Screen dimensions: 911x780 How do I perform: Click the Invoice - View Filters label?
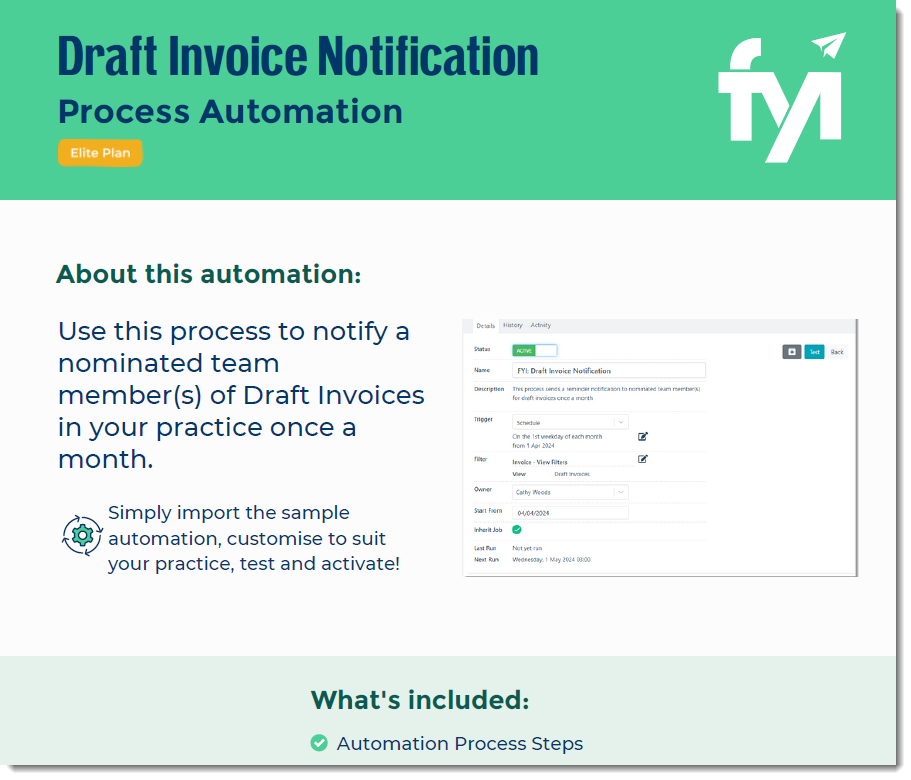[x=540, y=462]
